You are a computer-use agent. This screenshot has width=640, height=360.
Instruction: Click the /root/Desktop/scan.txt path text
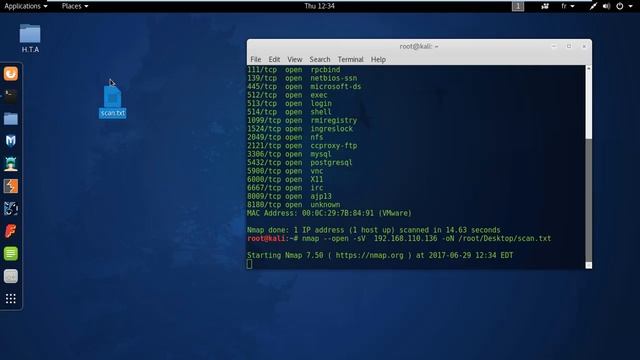tap(504, 238)
